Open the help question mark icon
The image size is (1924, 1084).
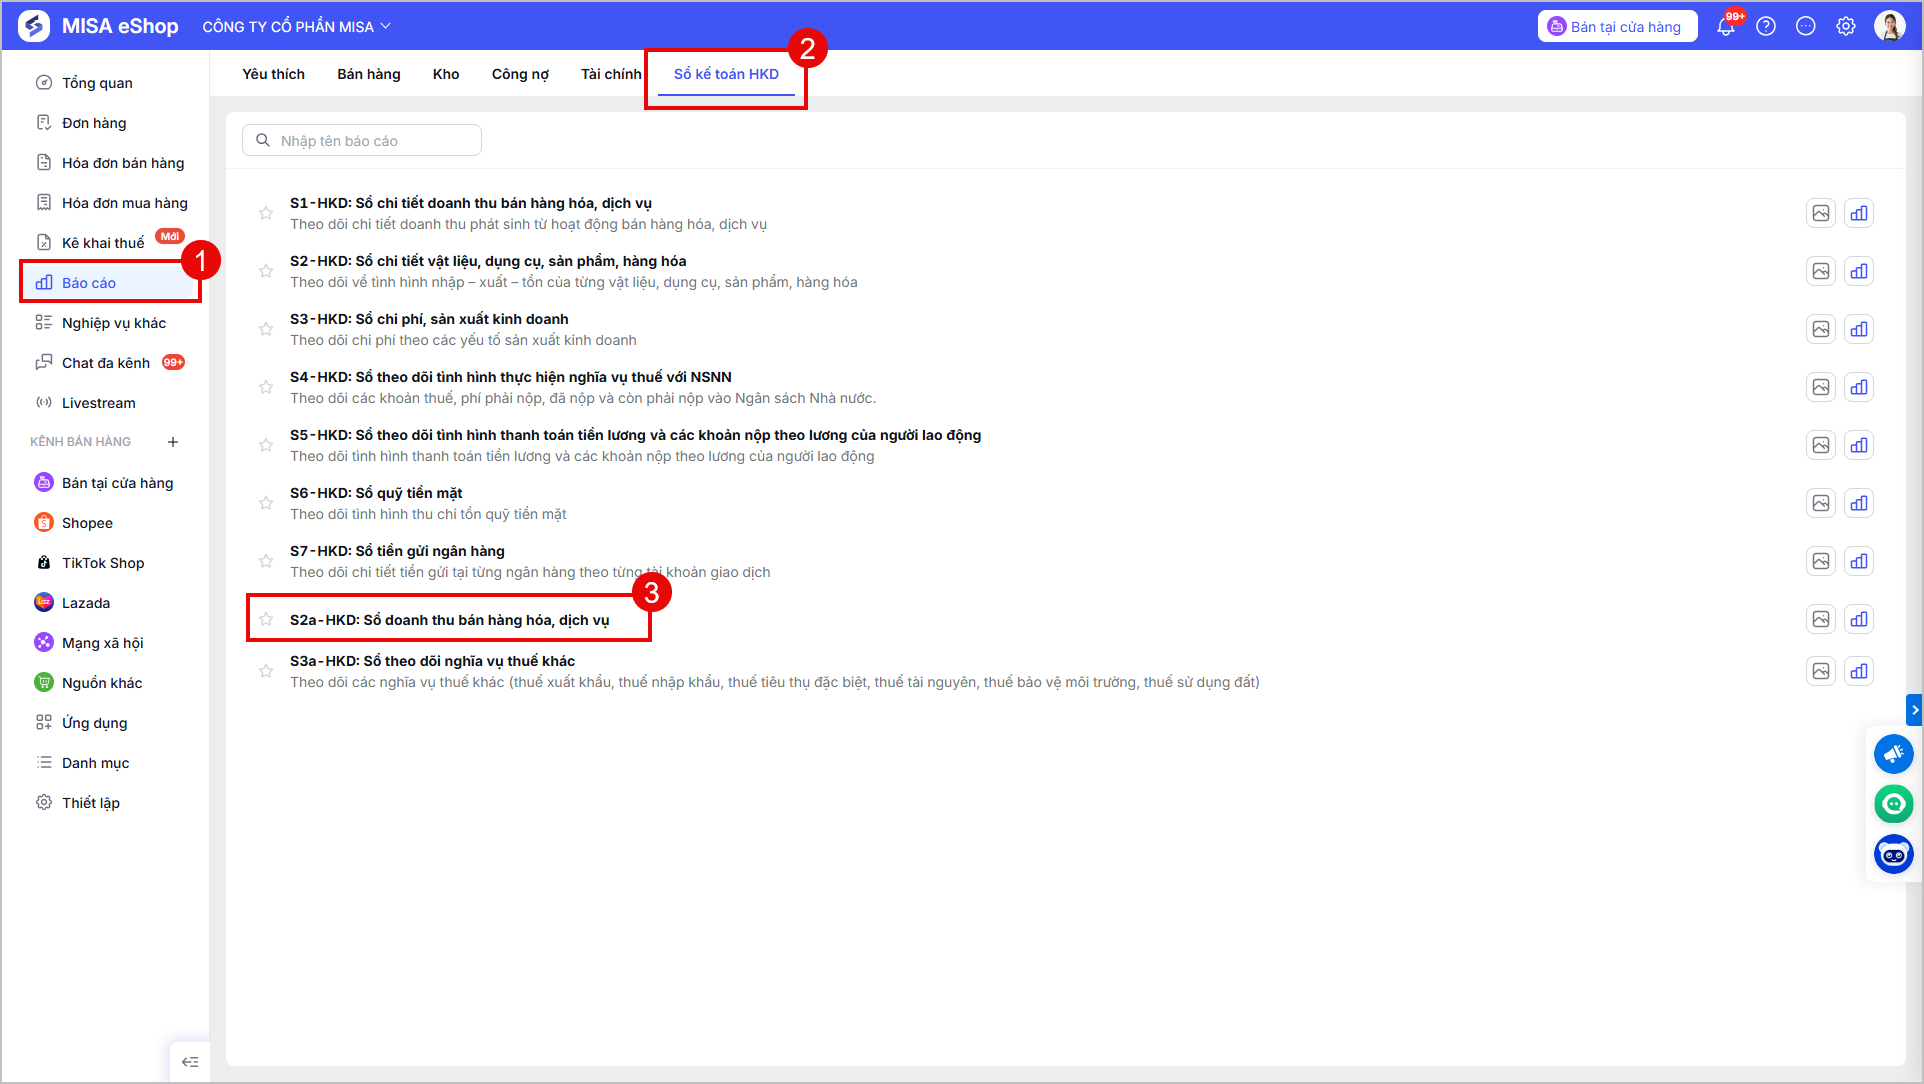(x=1766, y=27)
